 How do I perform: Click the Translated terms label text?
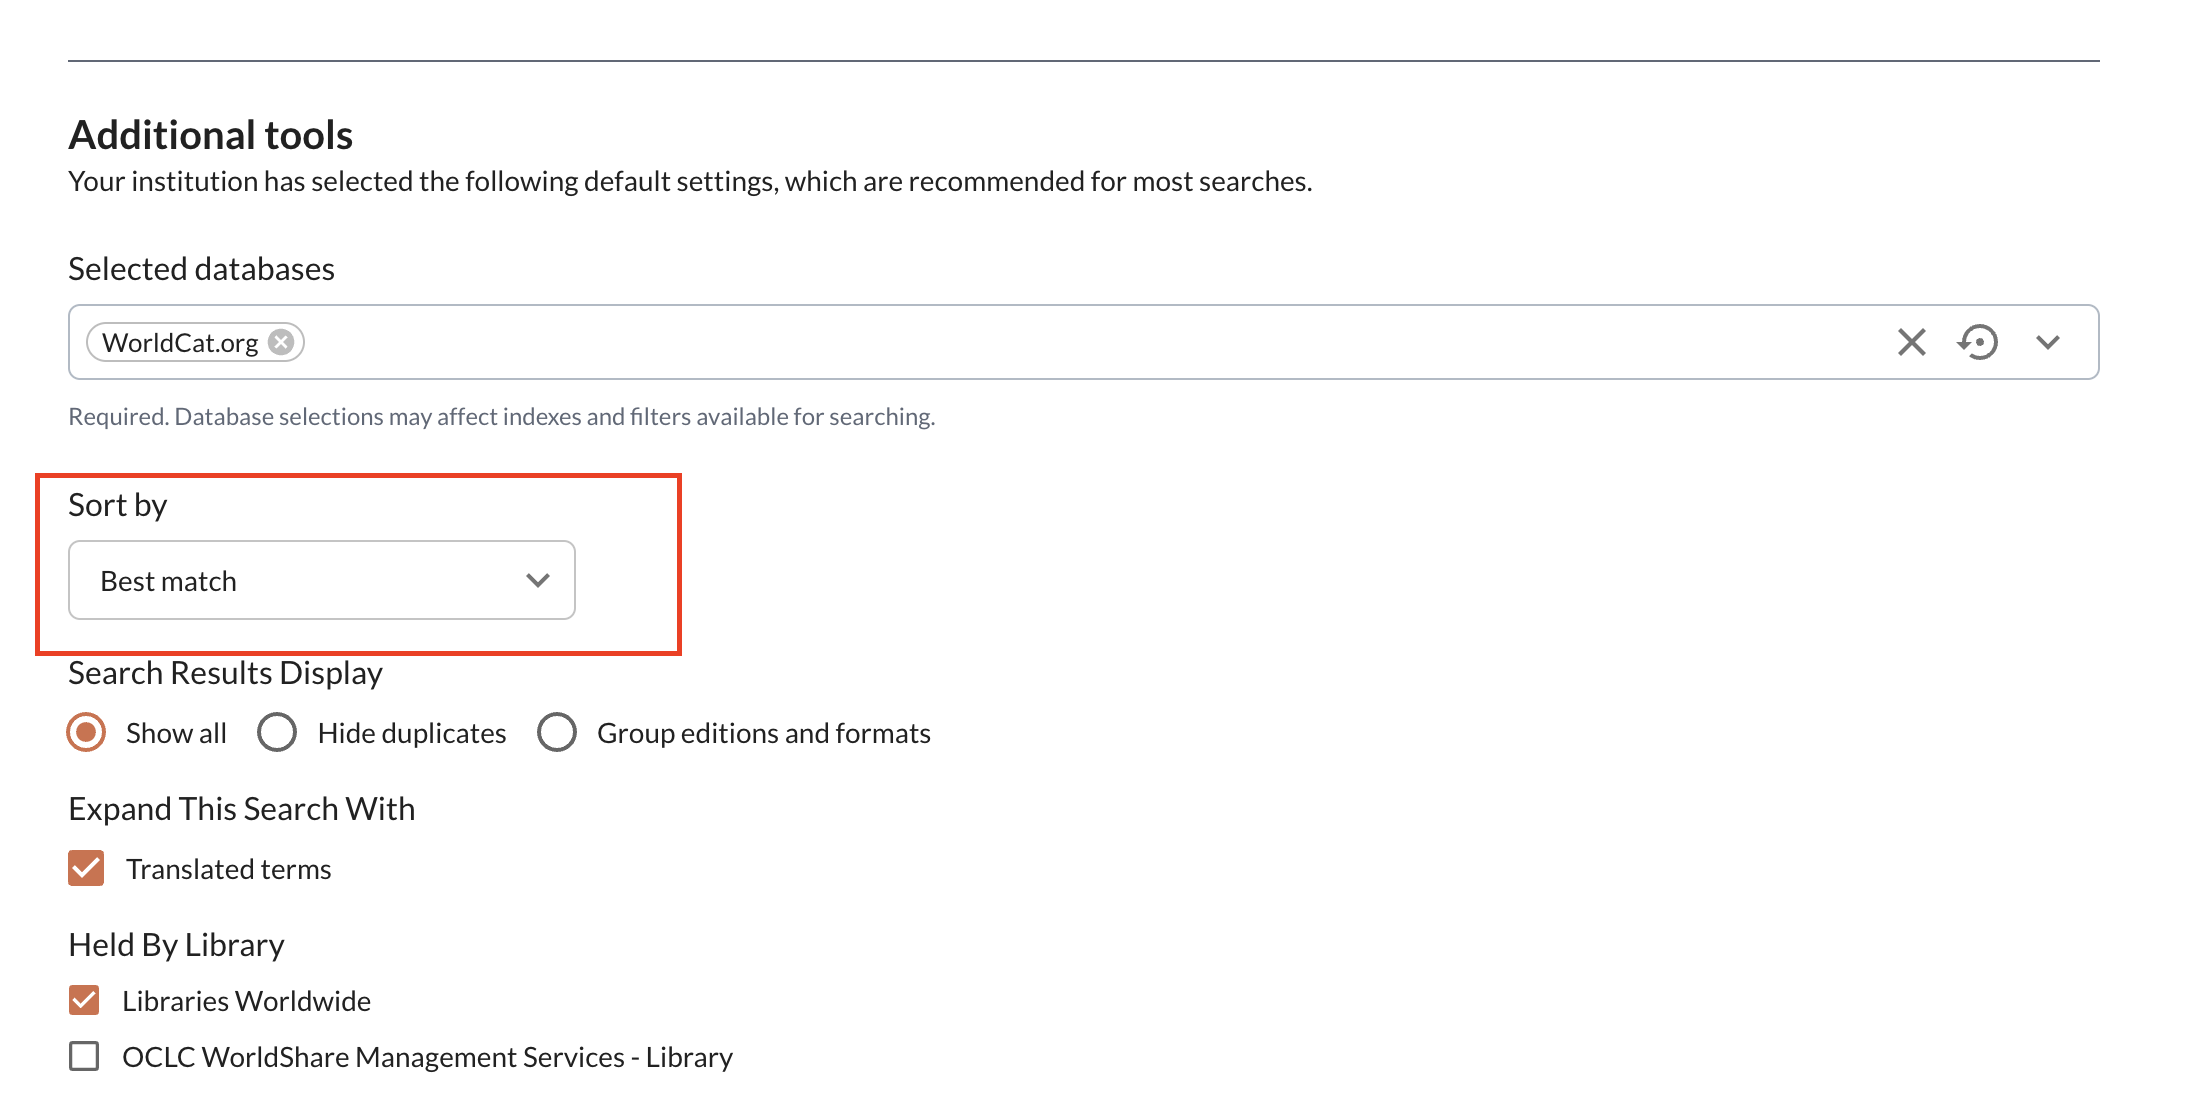click(228, 869)
